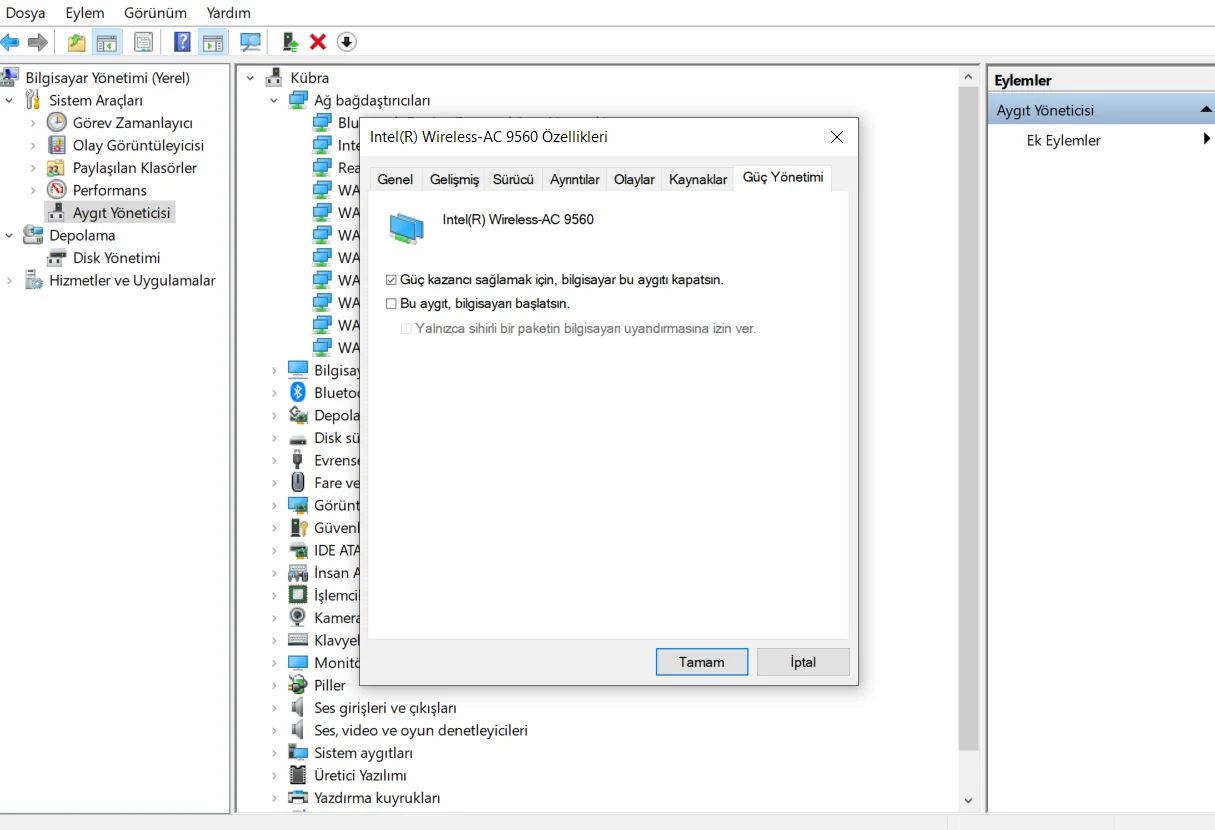Click the Olay Görüntüleyicisi icon
1215x830 pixels.
coord(57,145)
